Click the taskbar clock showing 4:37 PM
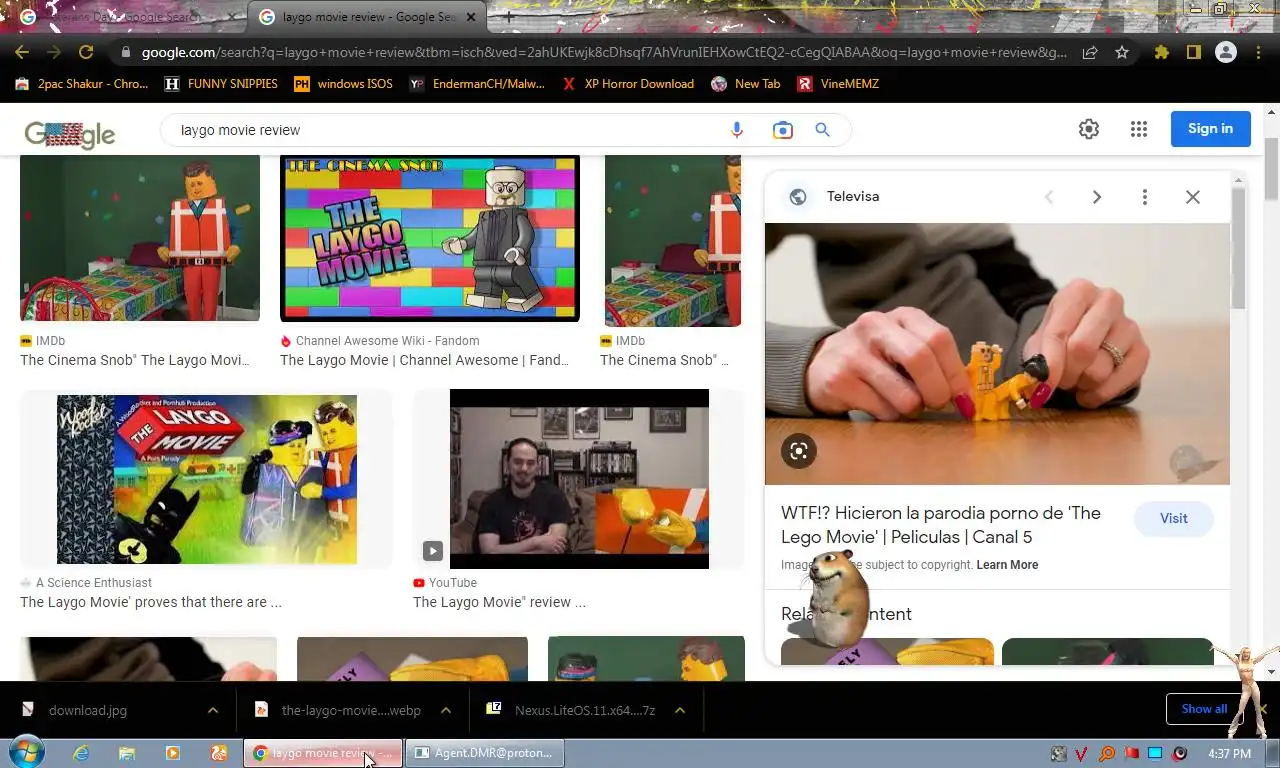Image resolution: width=1280 pixels, height=768 pixels. (x=1229, y=753)
